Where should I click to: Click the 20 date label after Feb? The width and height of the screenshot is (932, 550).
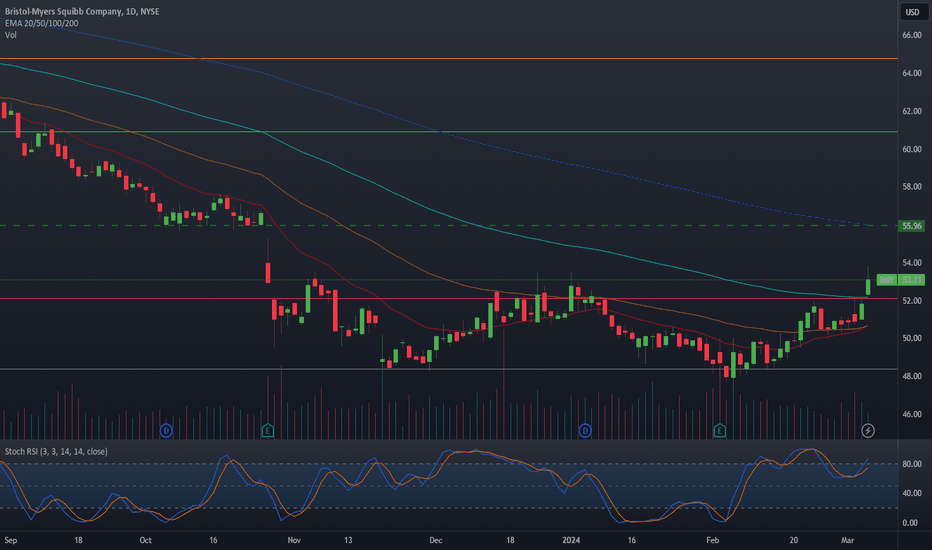(794, 540)
